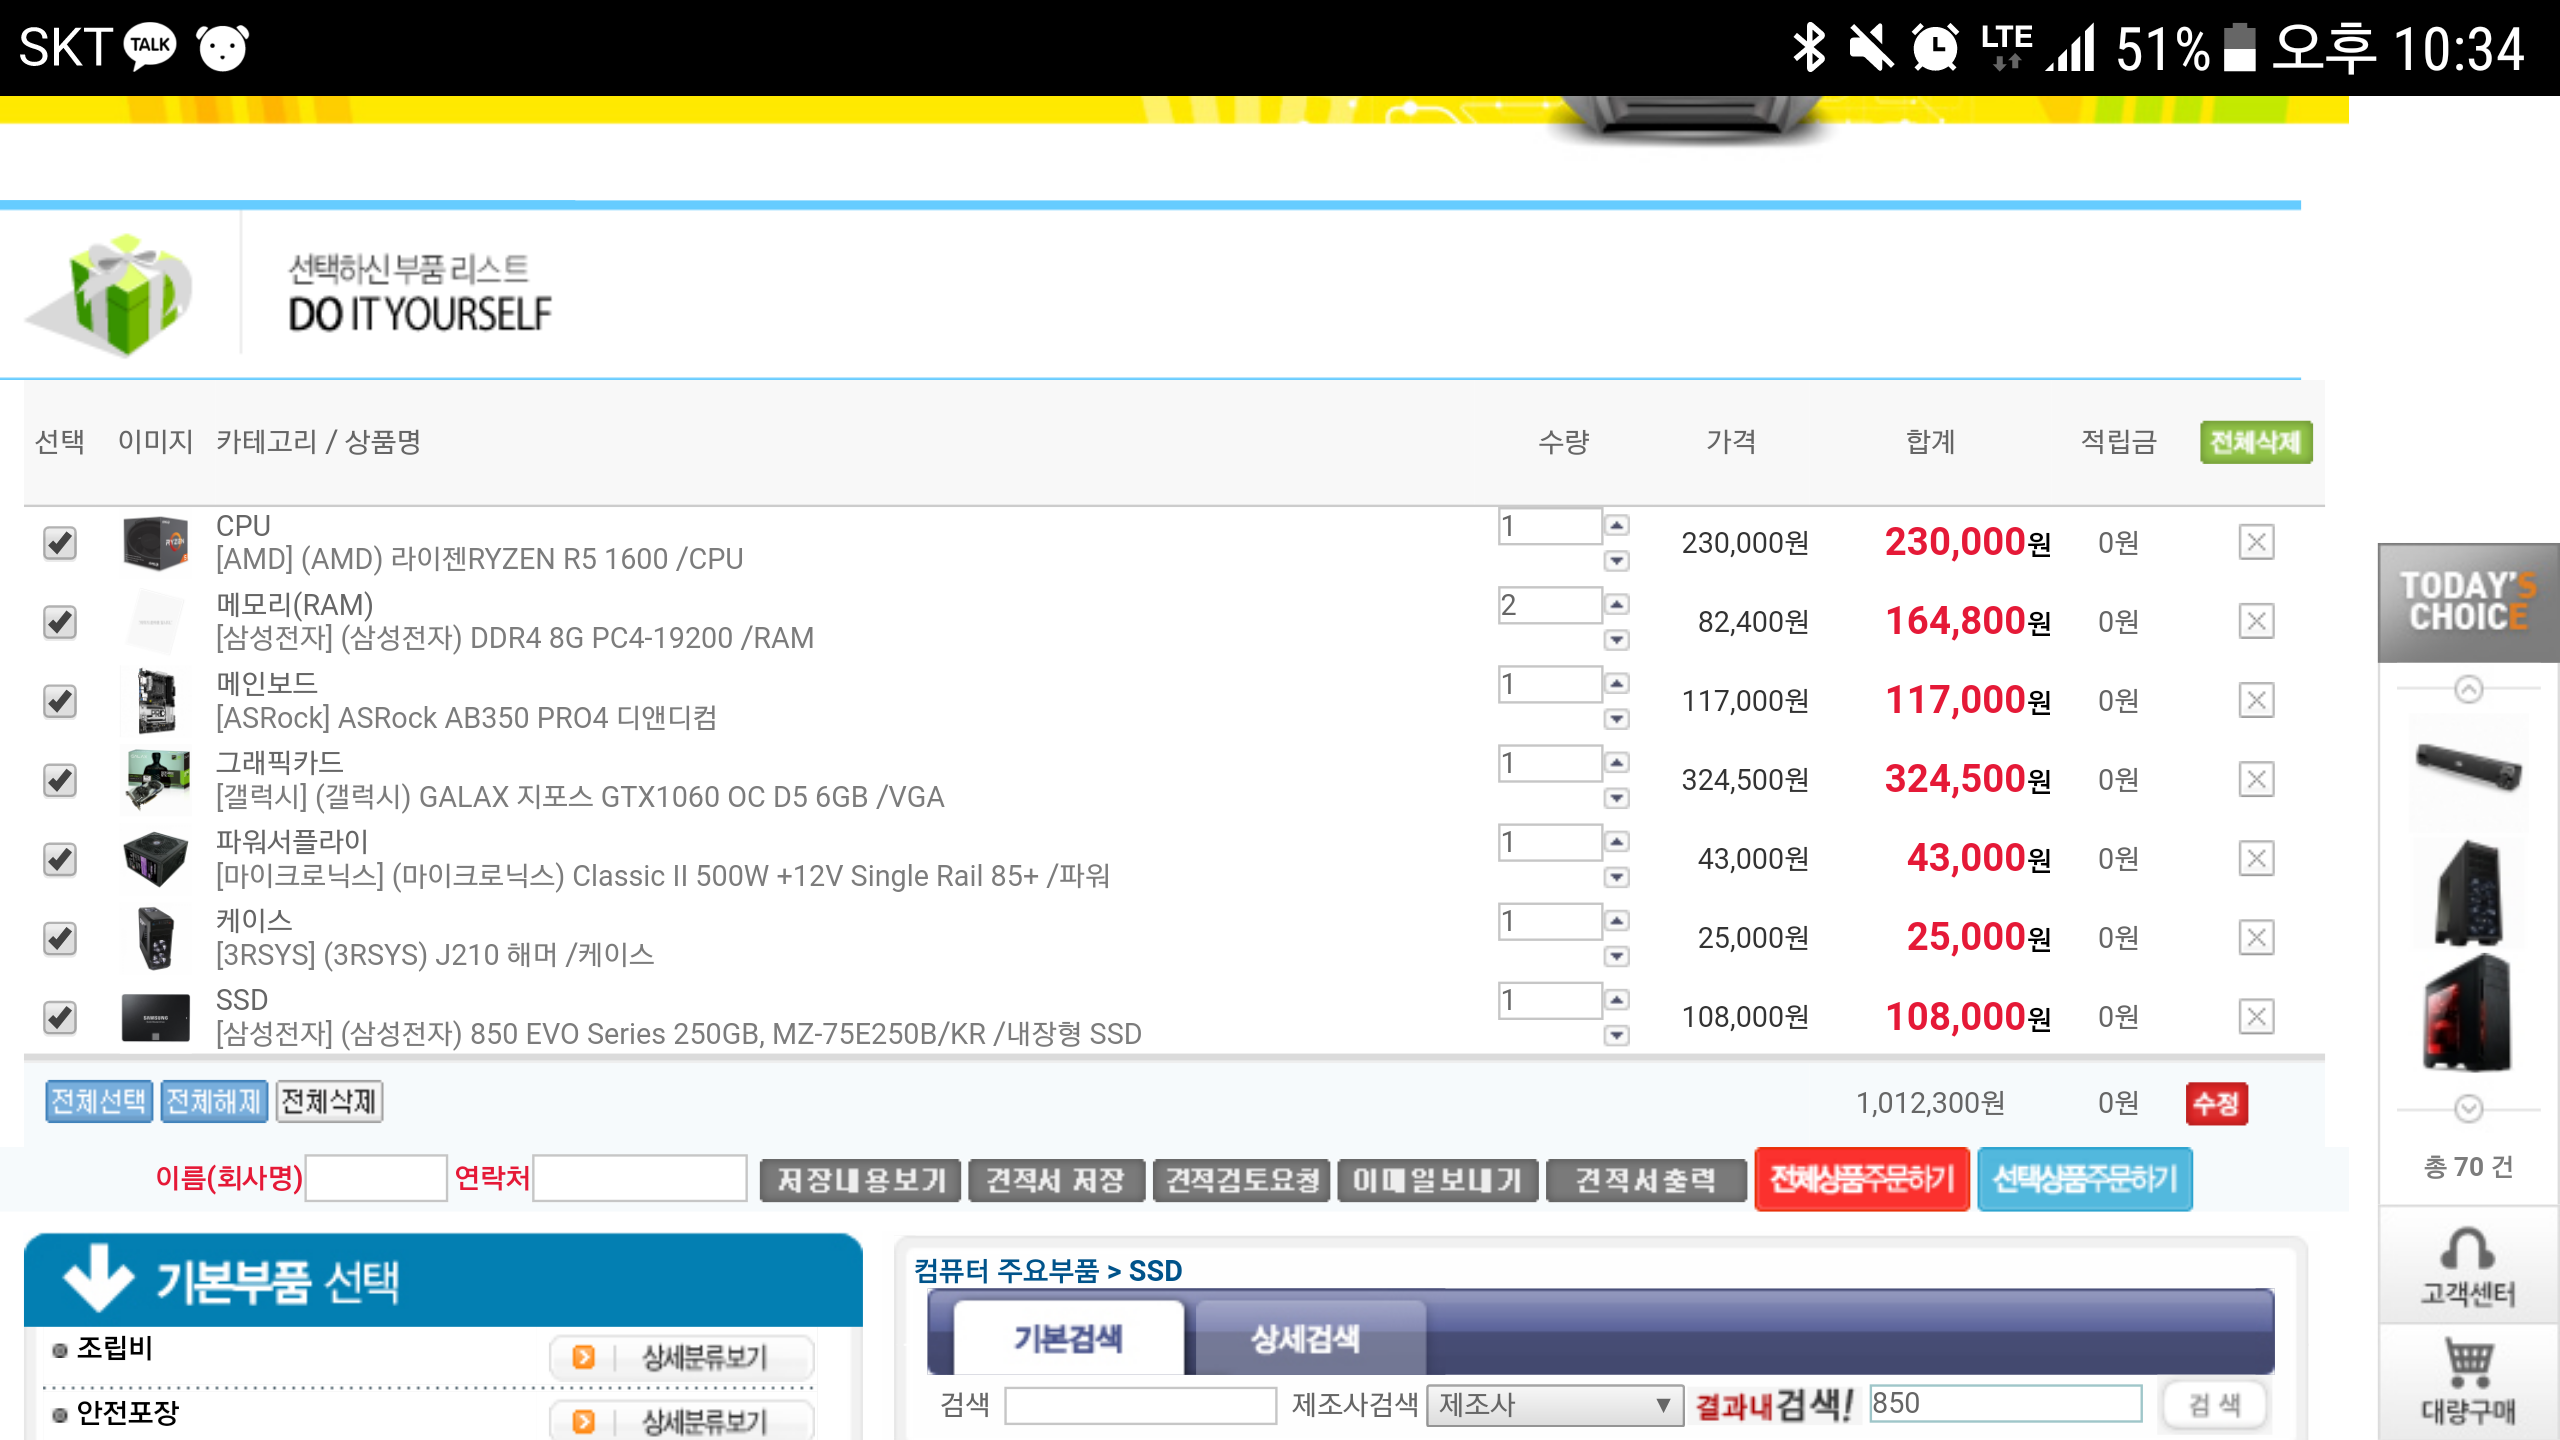The width and height of the screenshot is (2560, 1440).
Task: Increase case quantity with up arrow
Action: coord(1617,920)
